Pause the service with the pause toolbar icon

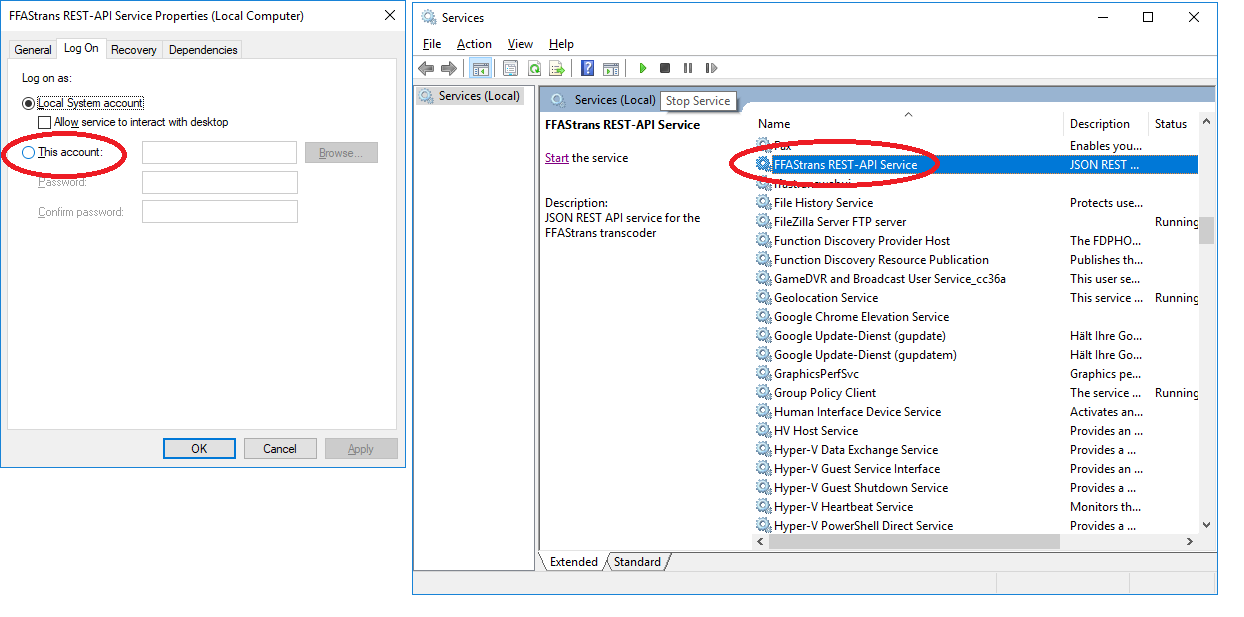coord(688,68)
